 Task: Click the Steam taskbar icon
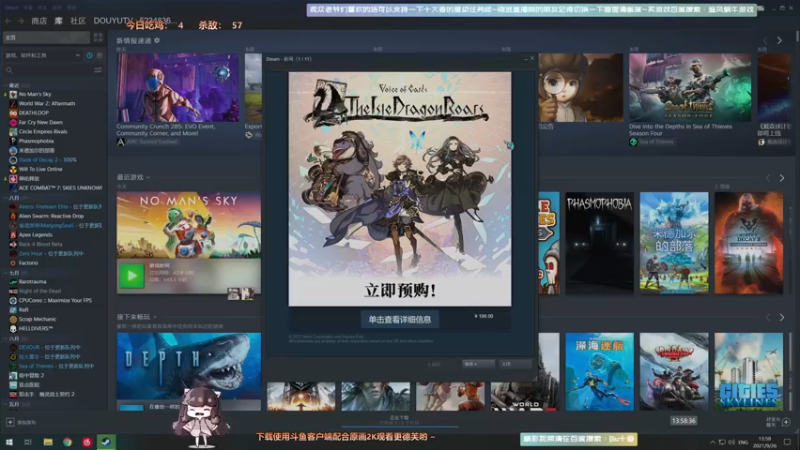click(x=106, y=442)
